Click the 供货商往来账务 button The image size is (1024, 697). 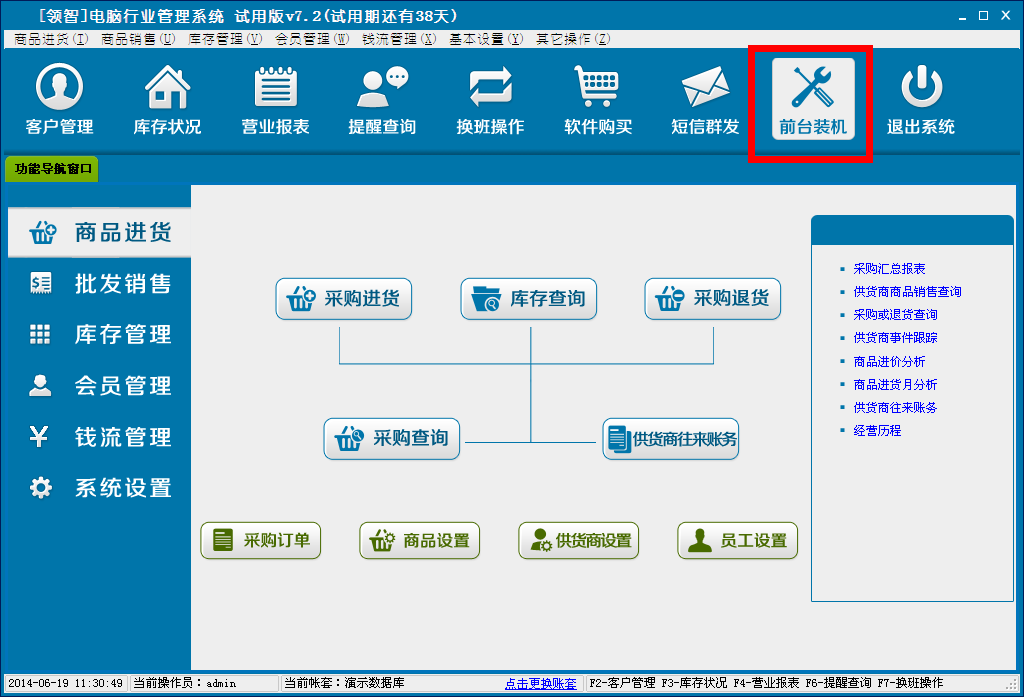click(671, 439)
